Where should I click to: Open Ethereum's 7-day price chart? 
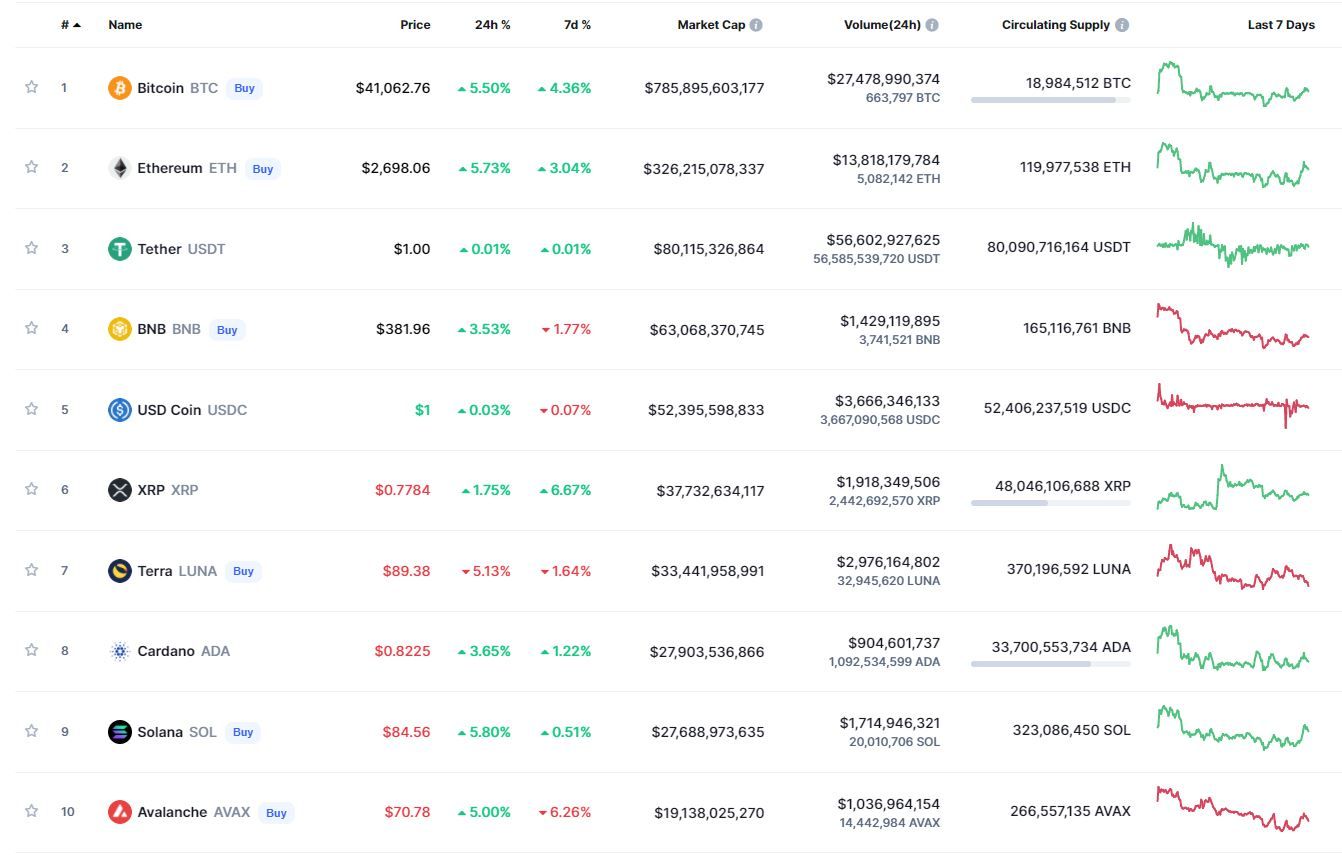click(x=1233, y=165)
